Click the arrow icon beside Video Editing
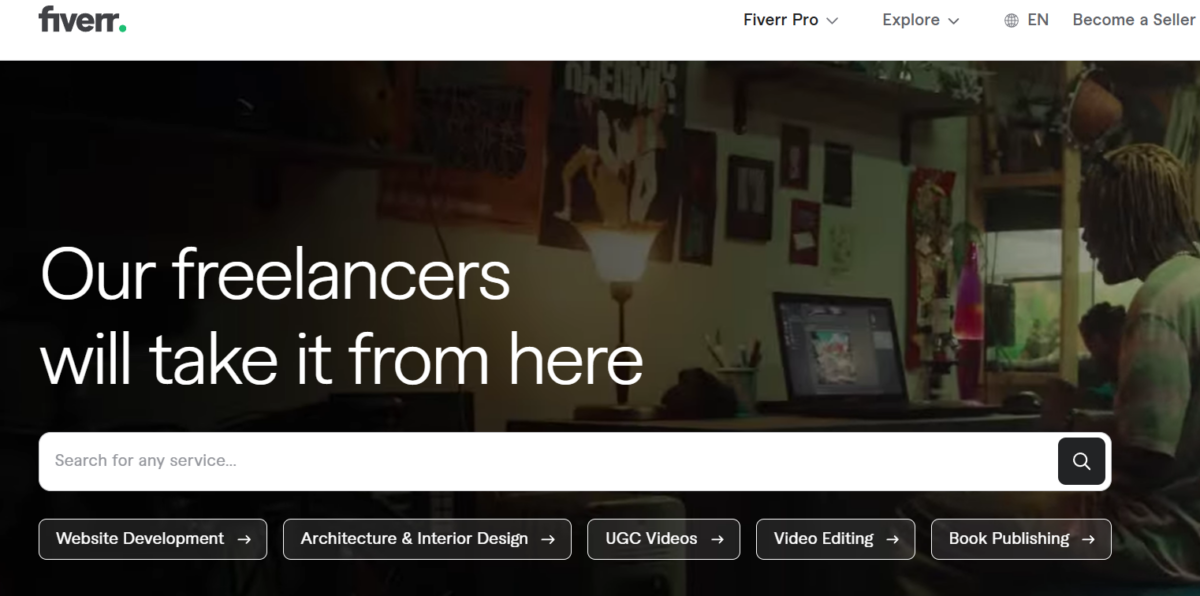Image resolution: width=1200 pixels, height=596 pixels. pos(892,539)
